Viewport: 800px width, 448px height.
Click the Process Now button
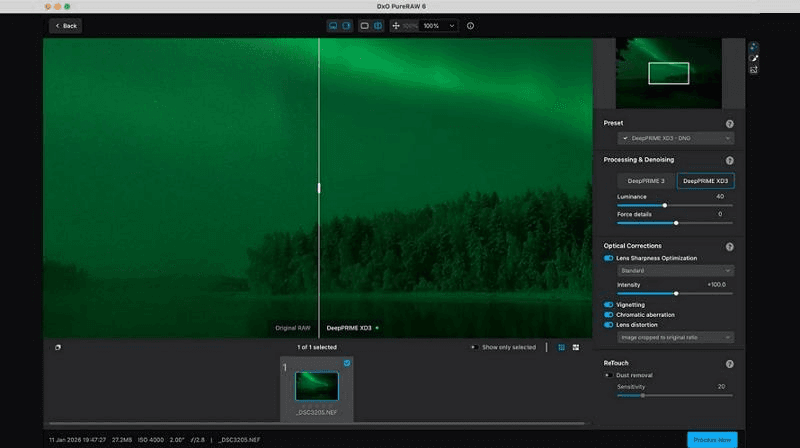[712, 440]
